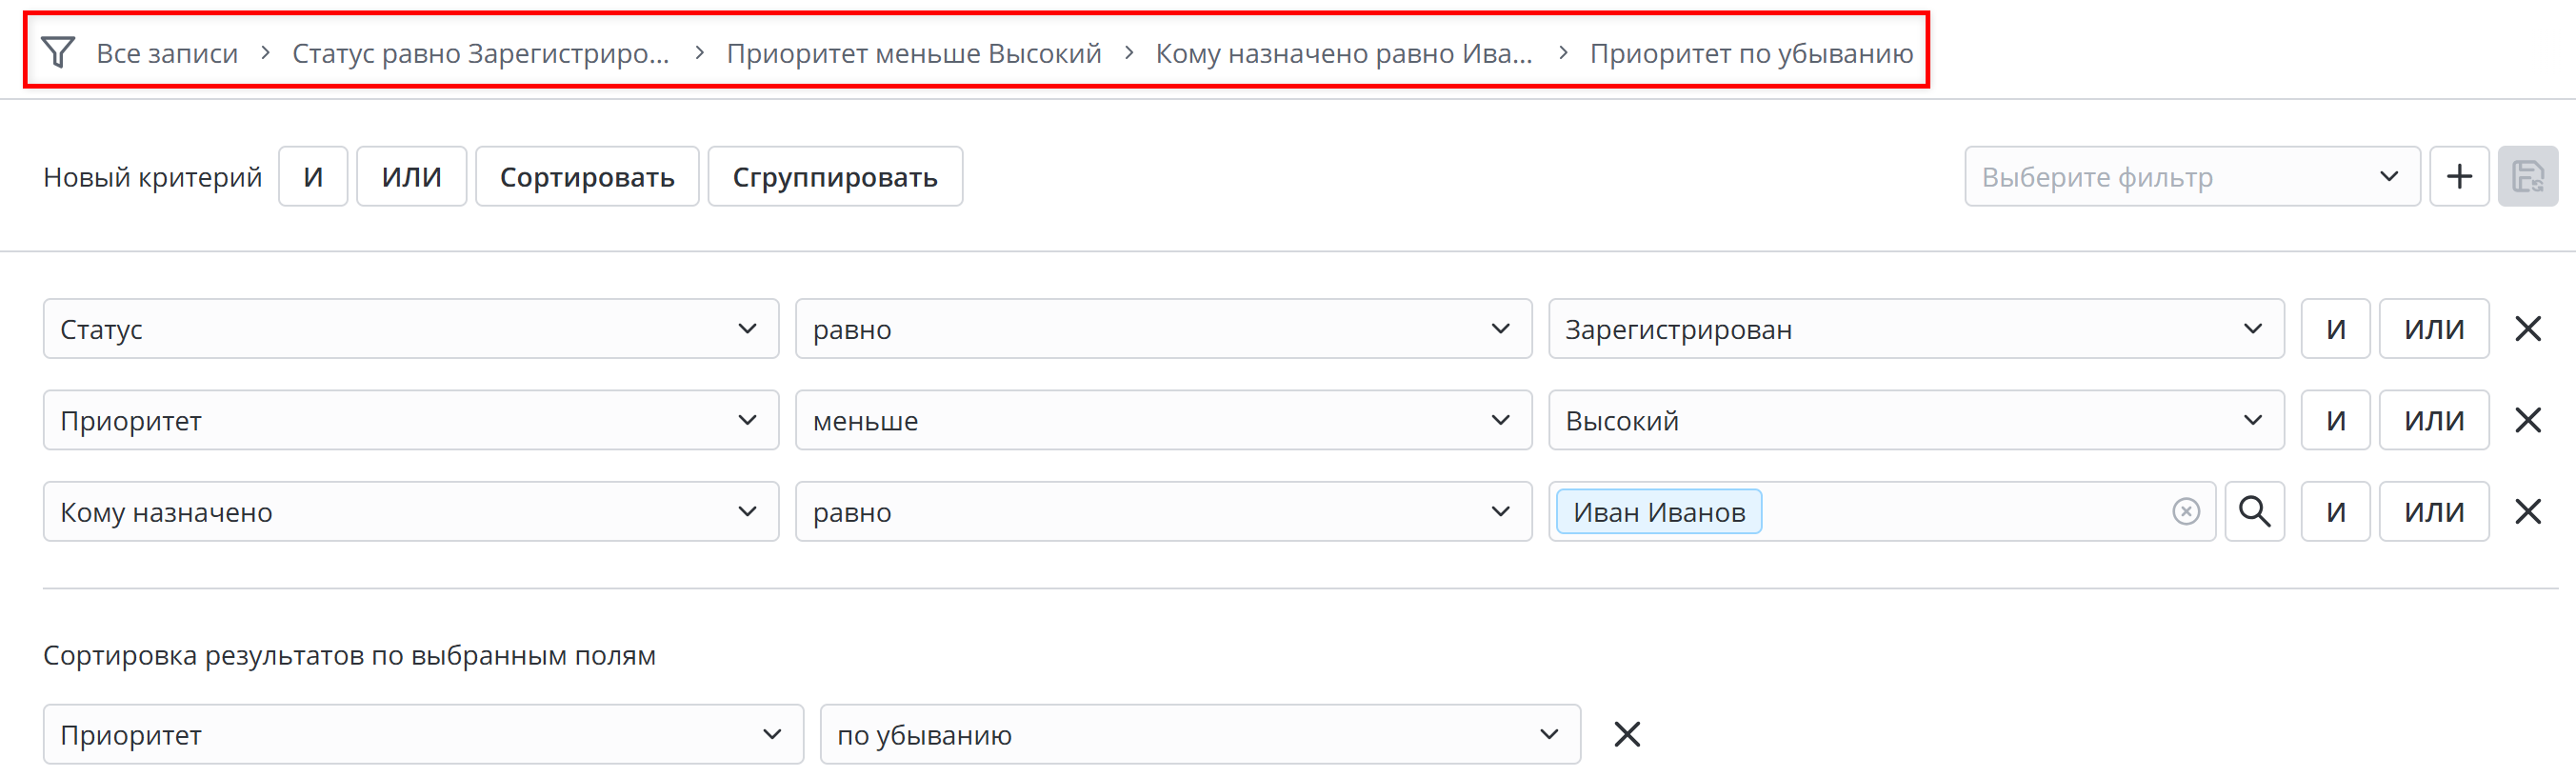Clear Иван Иванов chip using its circle icon

2185,511
